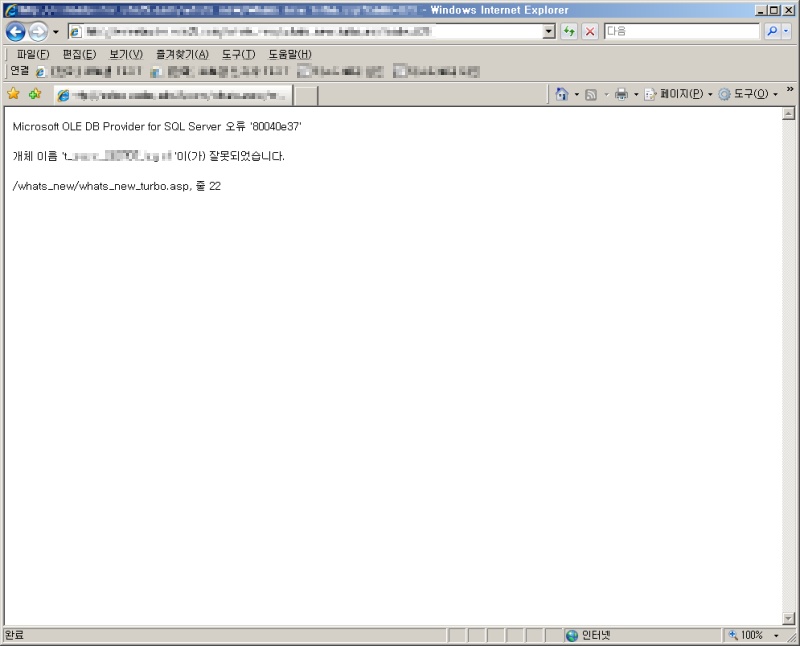Open a new blank tab

tap(306, 95)
